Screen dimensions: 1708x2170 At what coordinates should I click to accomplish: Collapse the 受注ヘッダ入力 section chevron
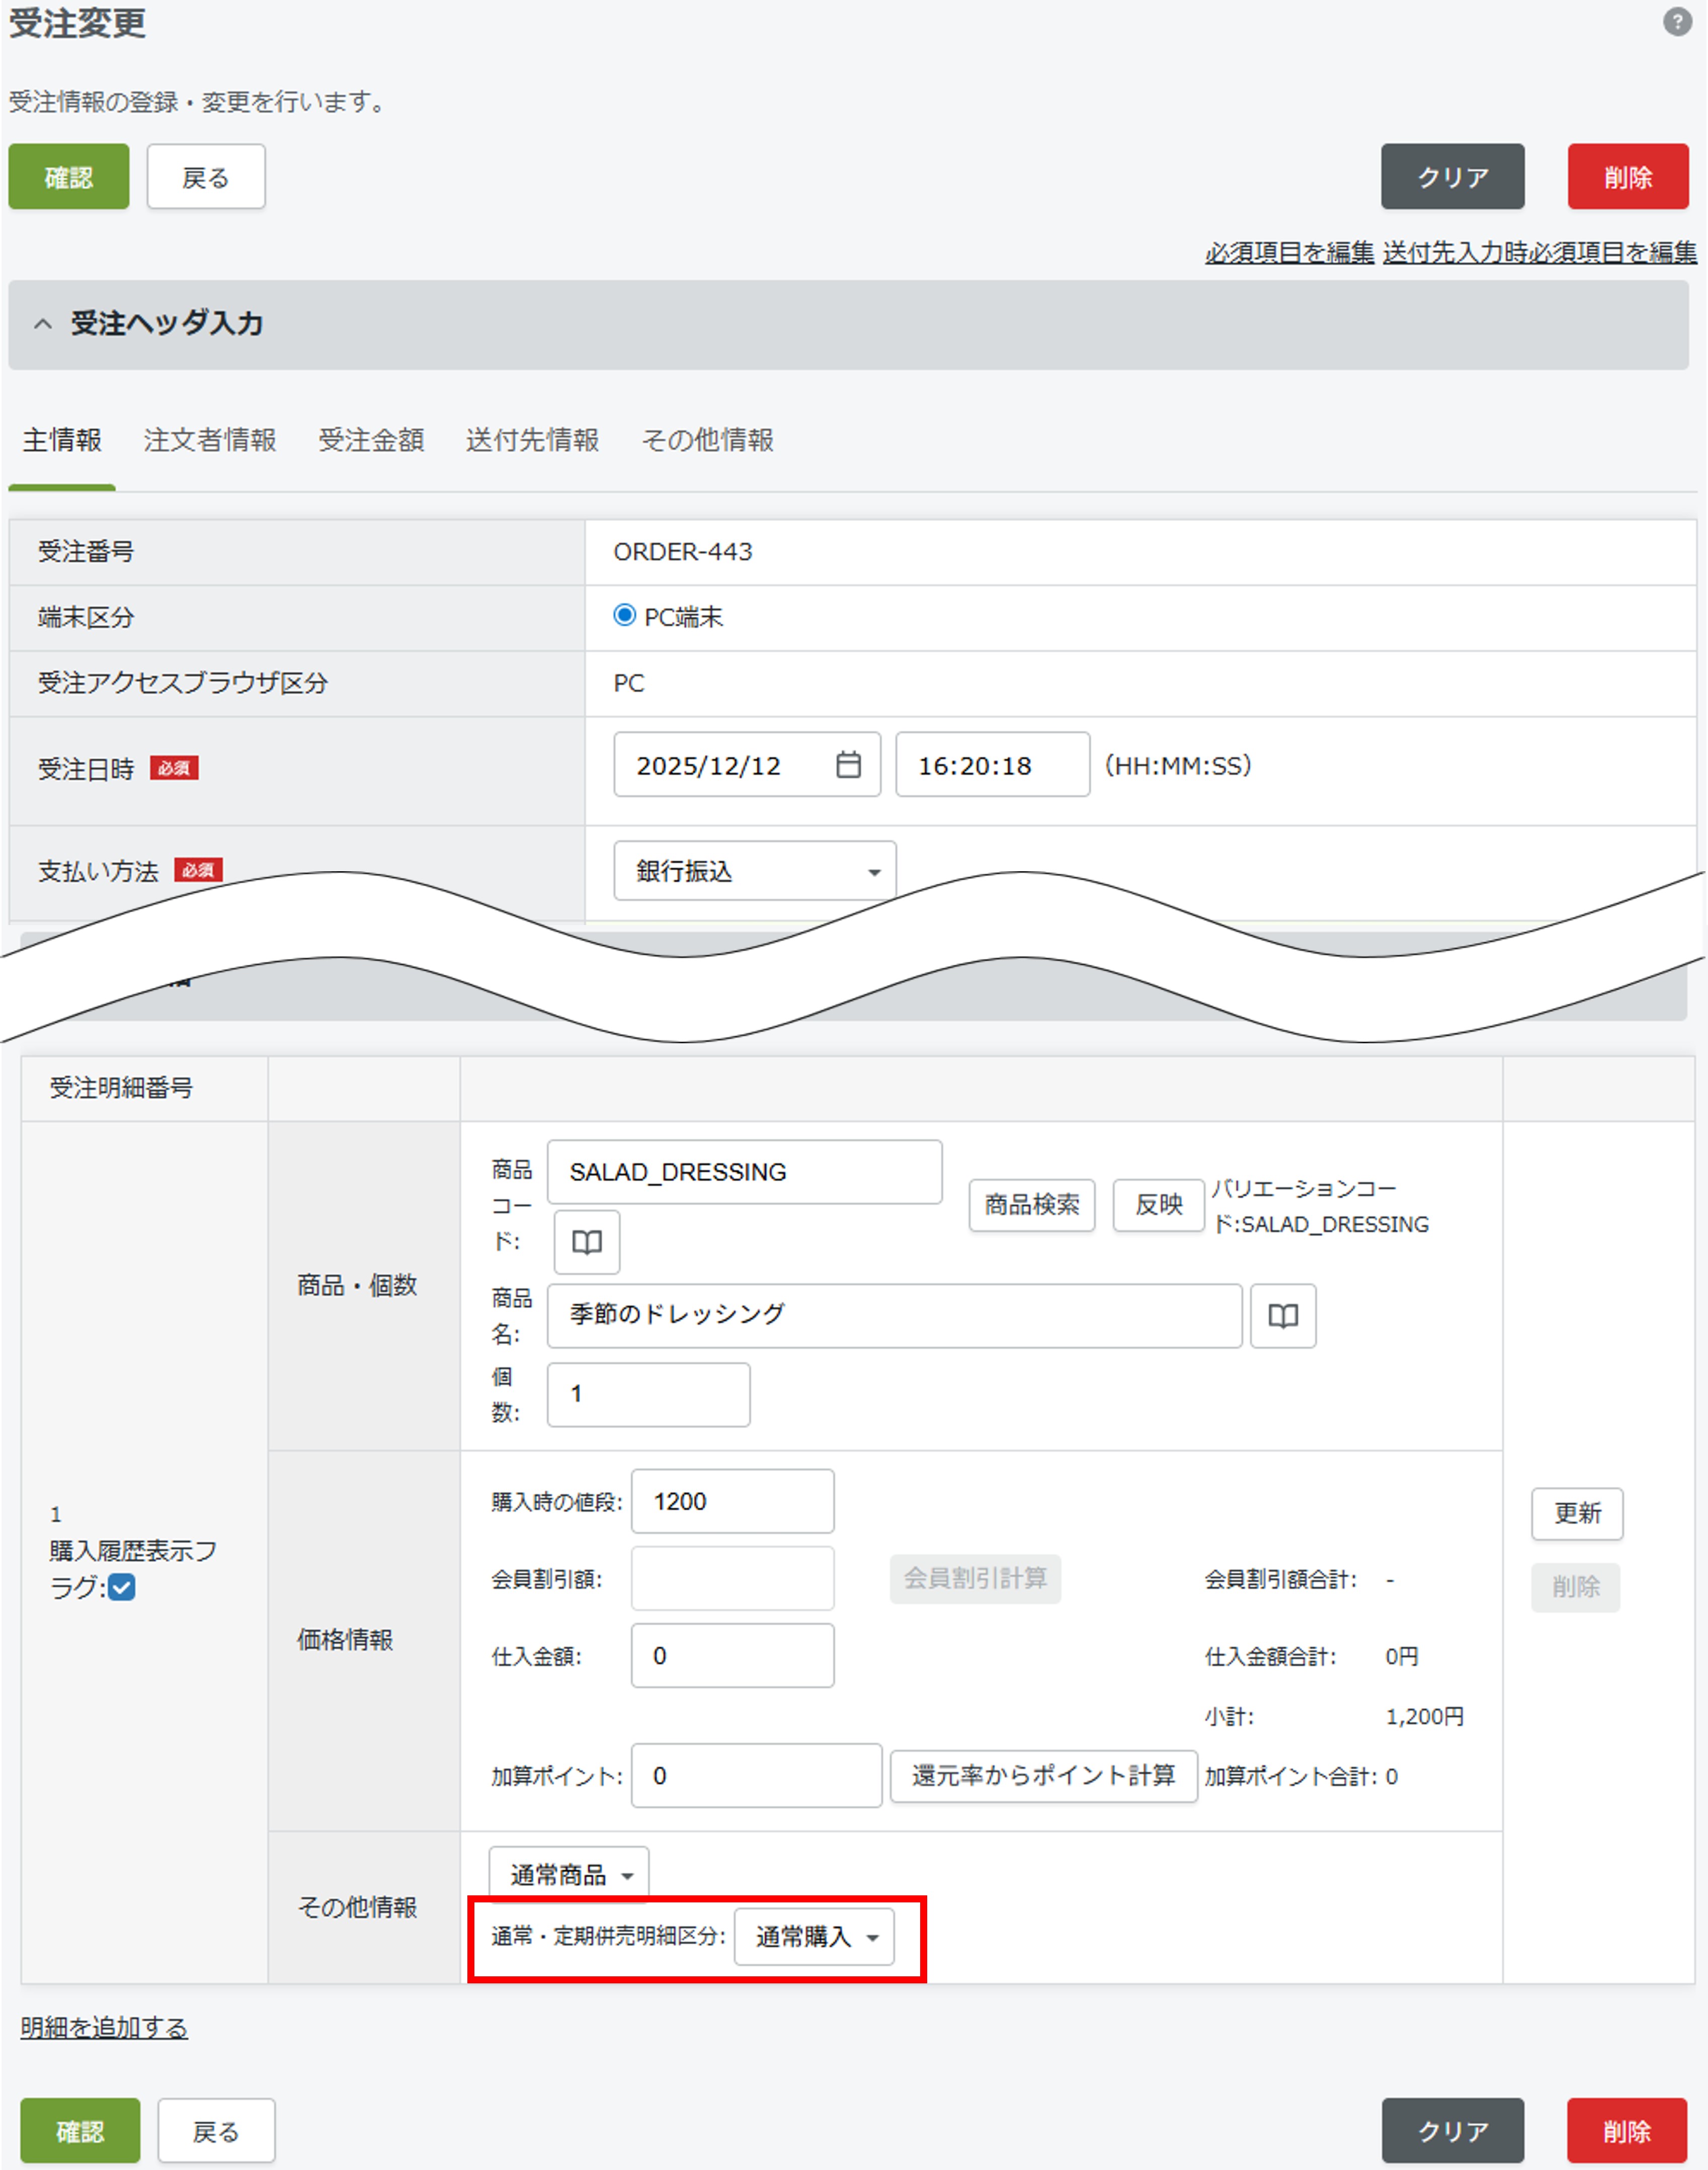point(43,324)
